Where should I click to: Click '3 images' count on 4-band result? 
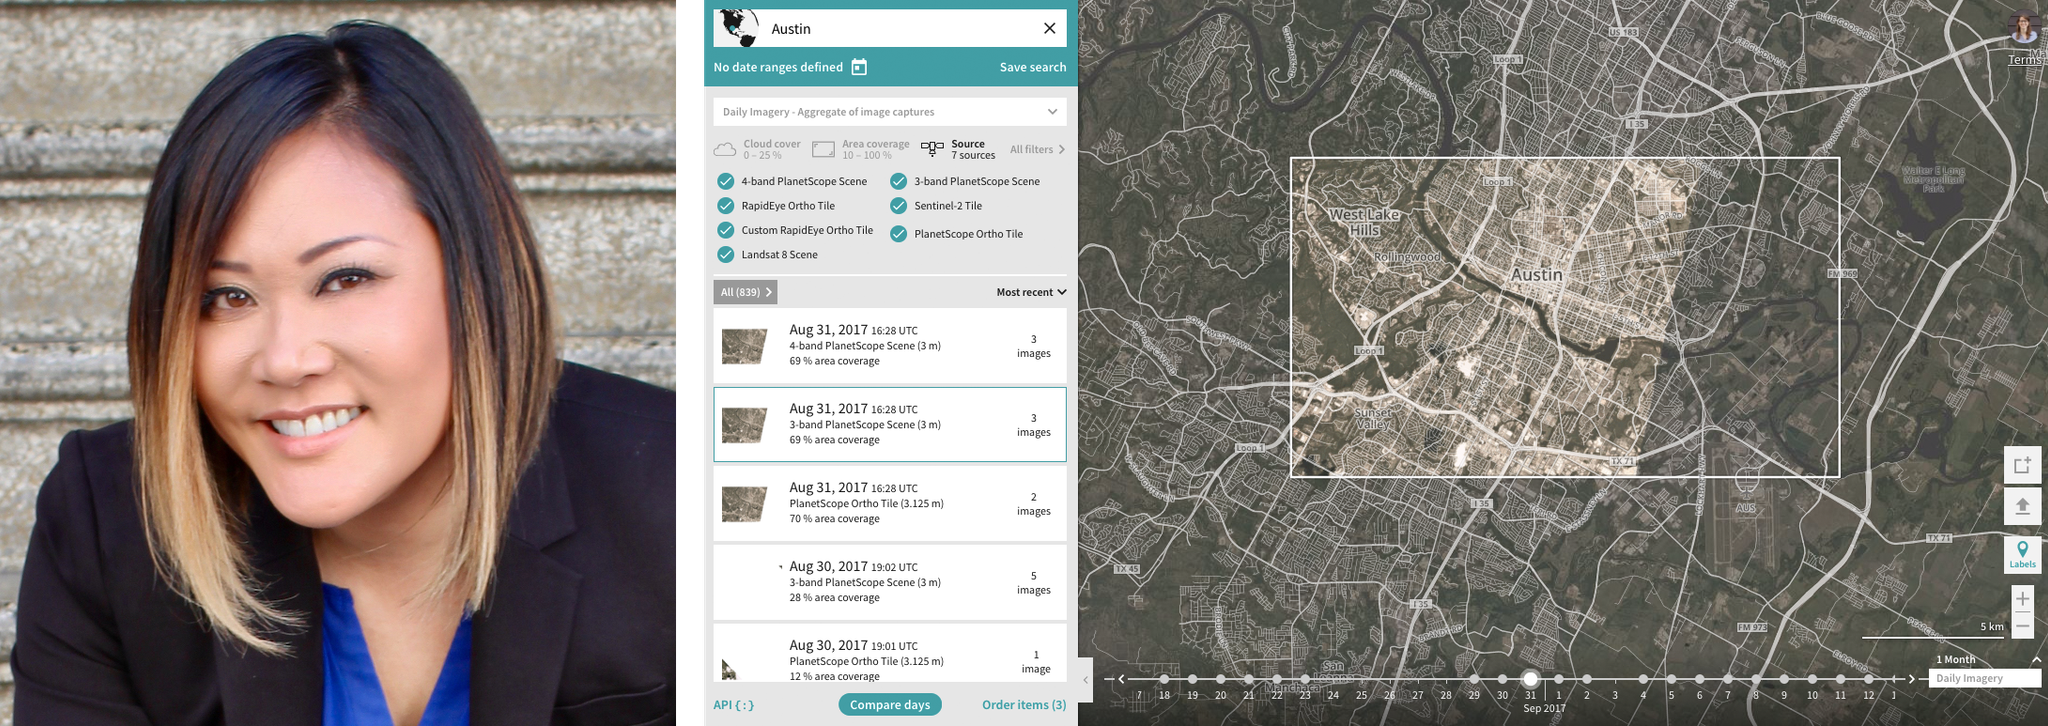[x=1034, y=346]
